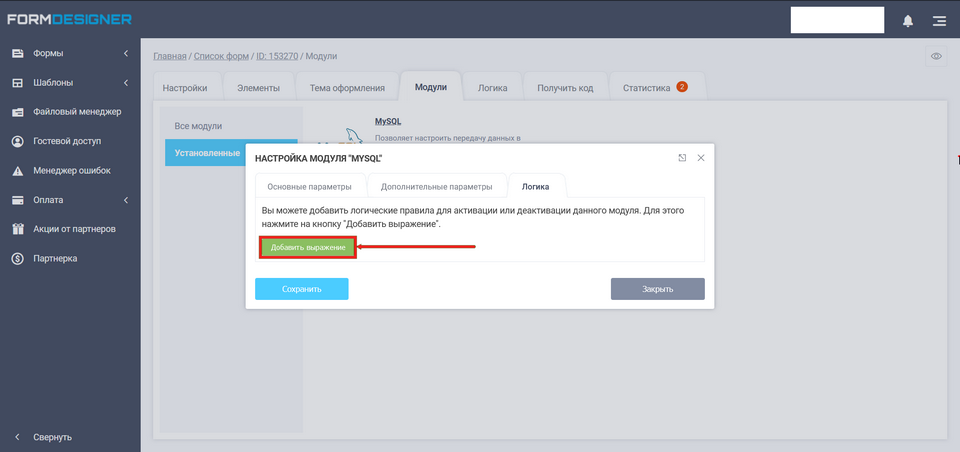Open the hamburger menu icon in header

click(x=938, y=20)
